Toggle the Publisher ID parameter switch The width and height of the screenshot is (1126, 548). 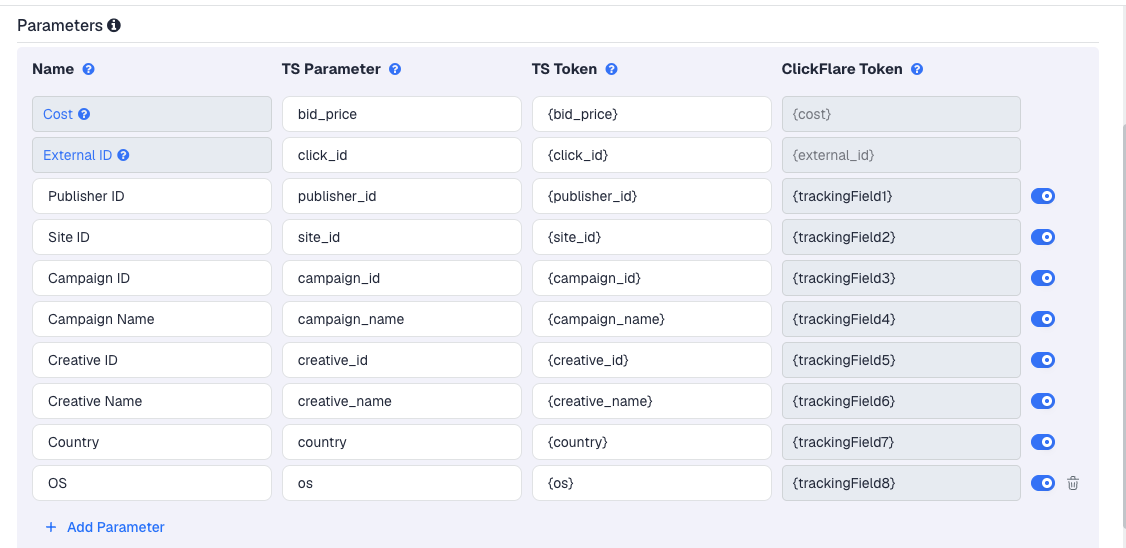1043,196
